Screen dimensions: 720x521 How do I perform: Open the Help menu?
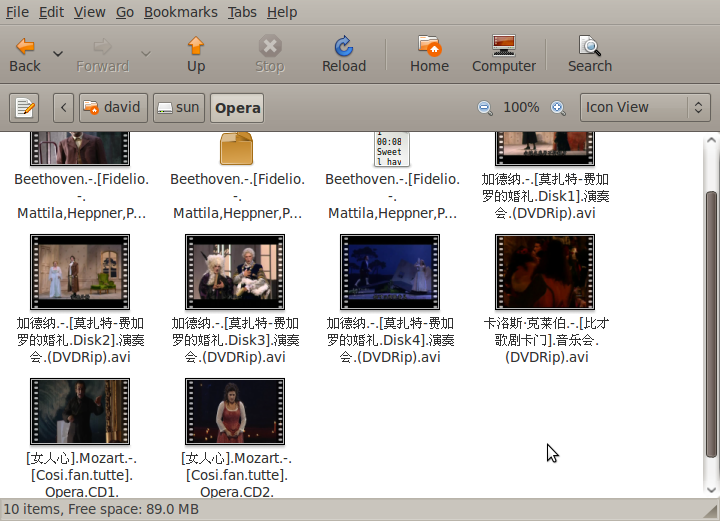282,12
